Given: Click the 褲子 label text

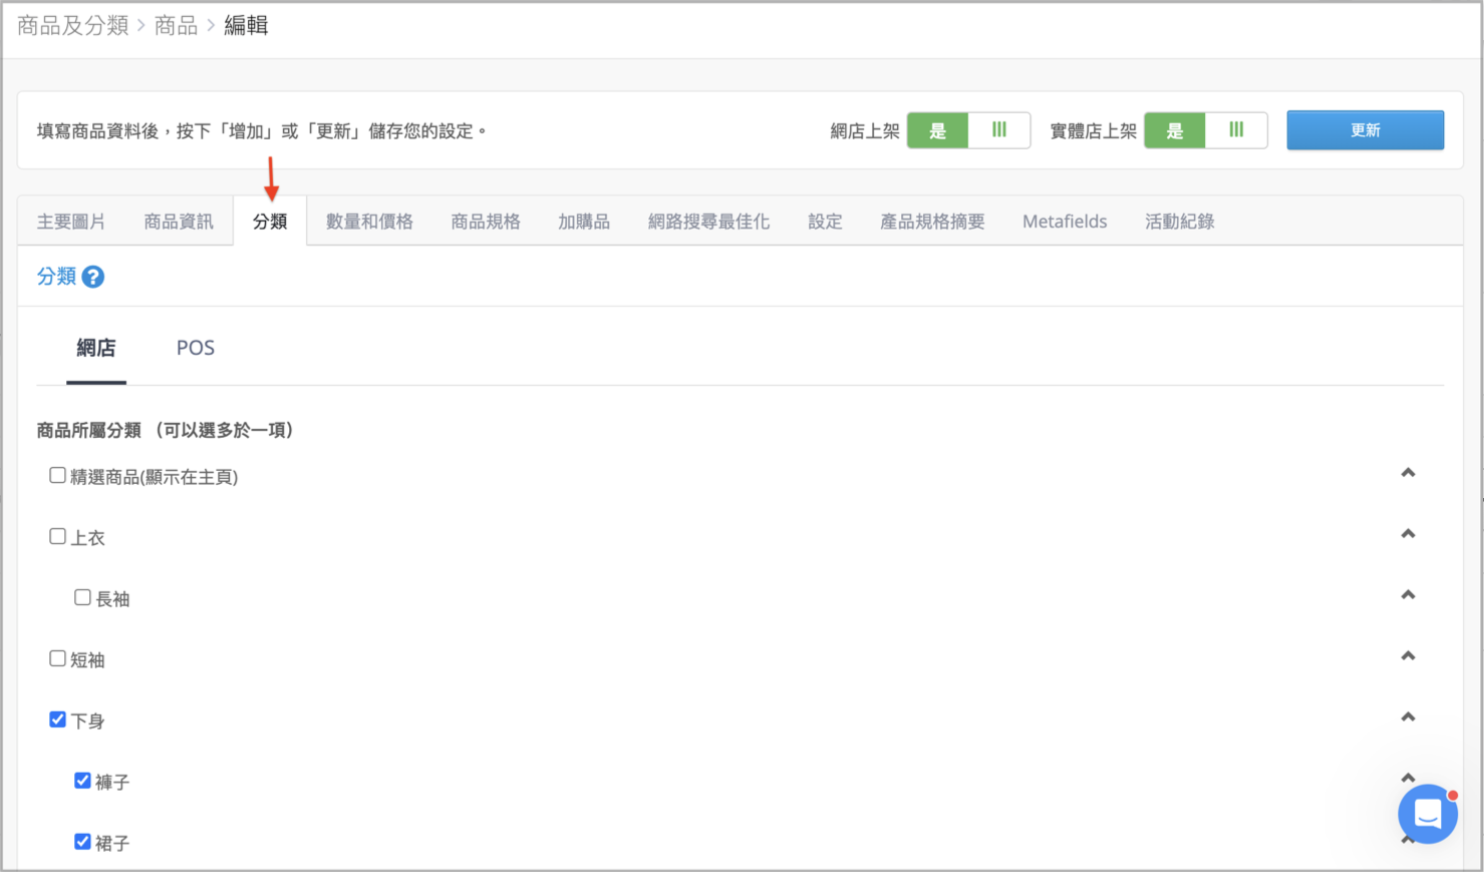Looking at the screenshot, I should pyautogui.click(x=112, y=782).
